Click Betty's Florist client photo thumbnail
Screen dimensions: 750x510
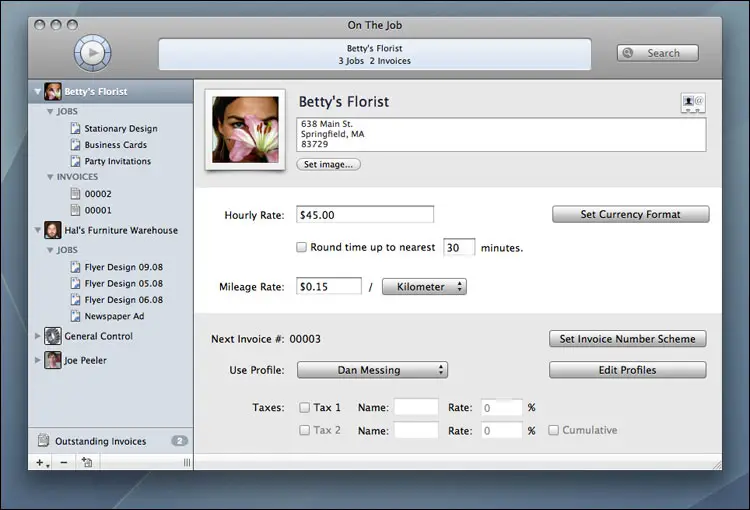click(x=245, y=130)
